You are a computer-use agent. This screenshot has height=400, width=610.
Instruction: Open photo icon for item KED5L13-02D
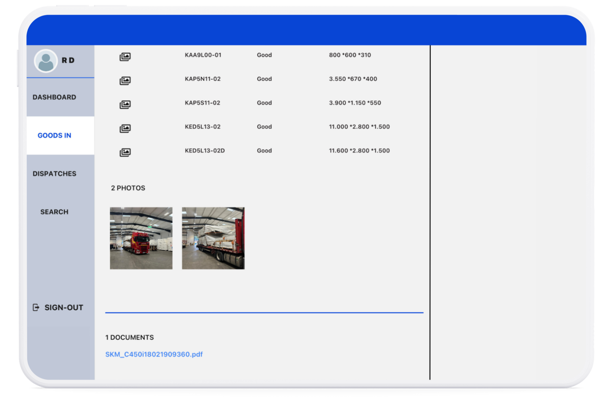[125, 152]
